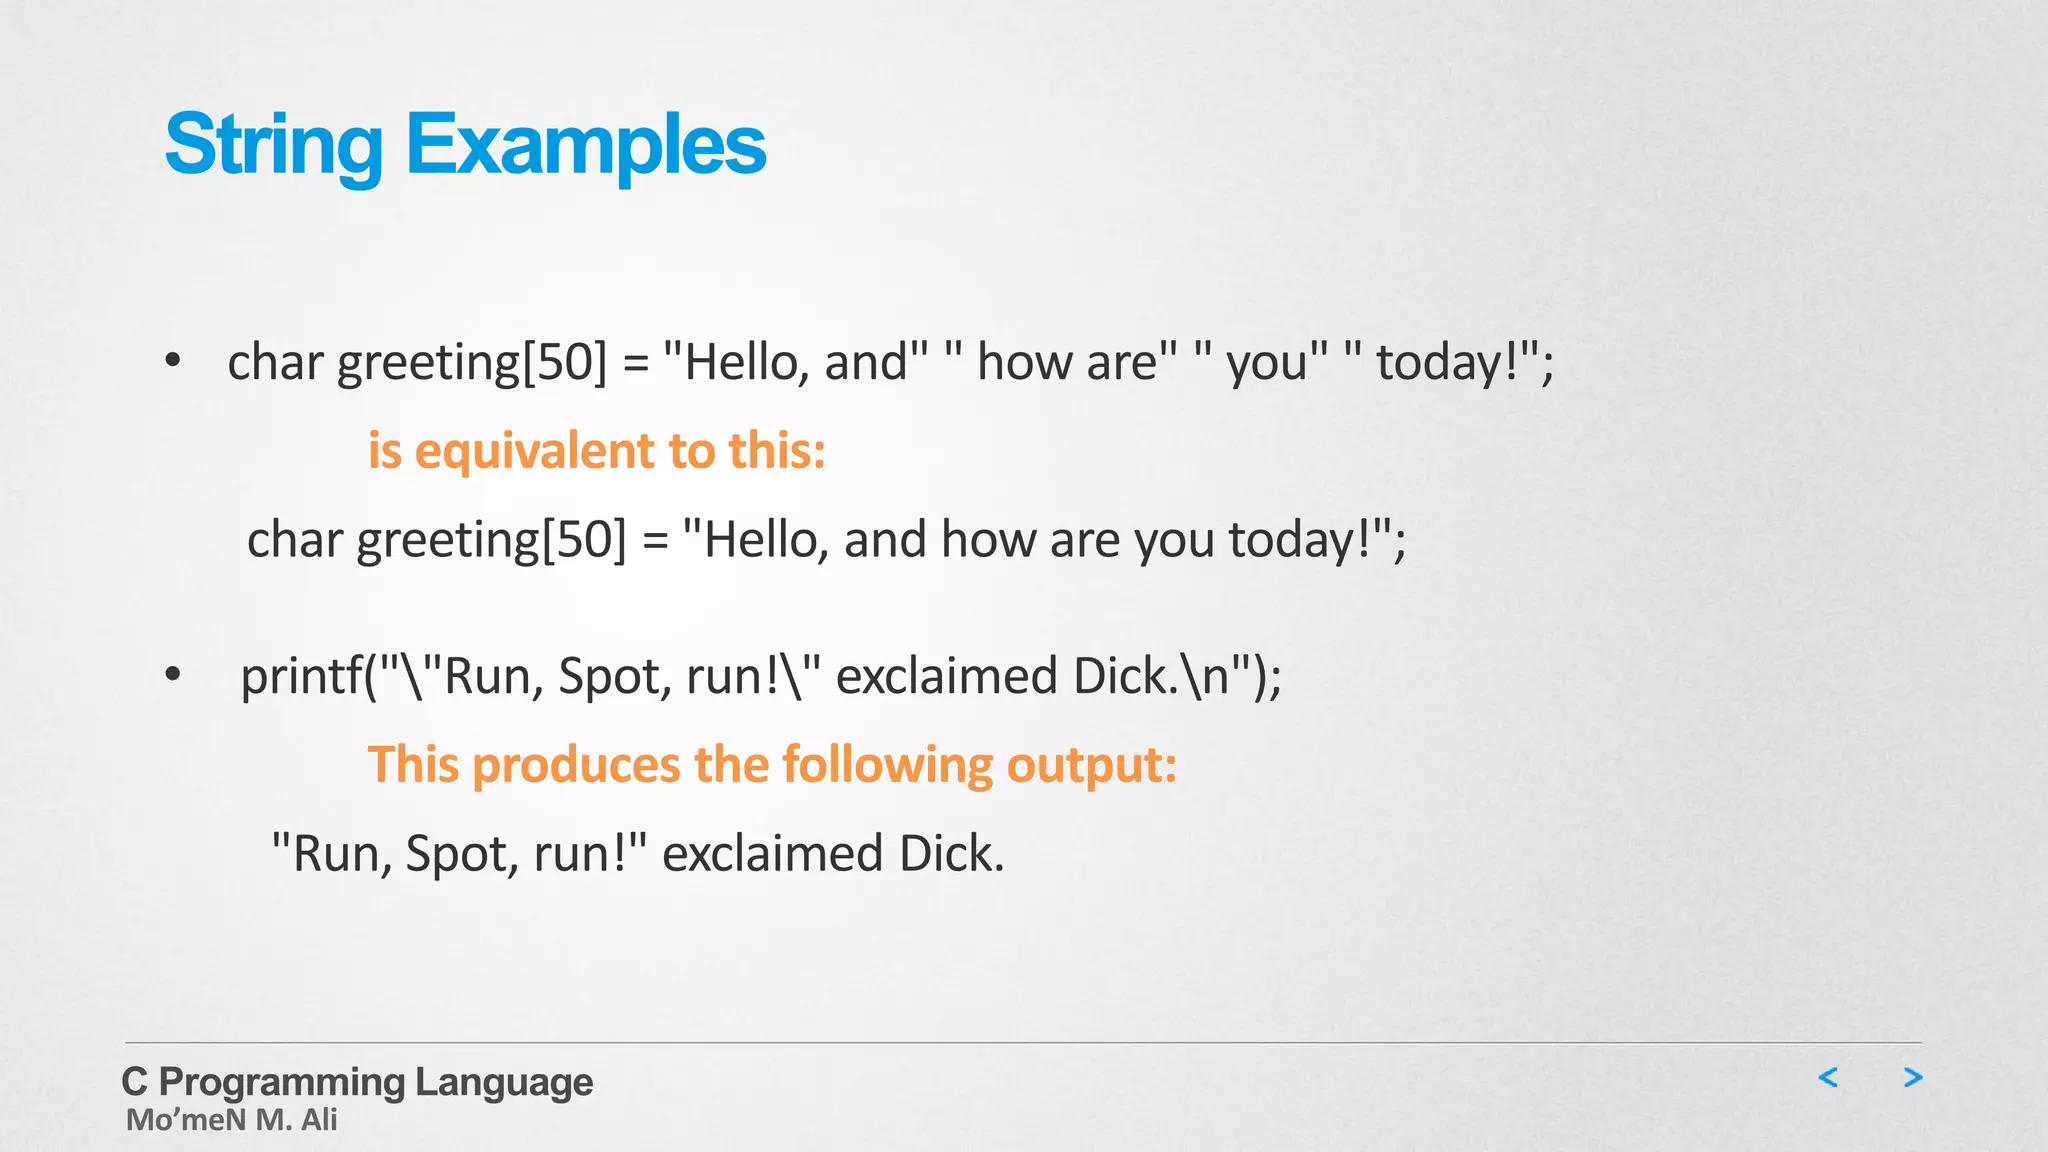This screenshot has height=1152, width=2048.
Task: Go to the previous slide arrow
Action: (x=1828, y=1077)
